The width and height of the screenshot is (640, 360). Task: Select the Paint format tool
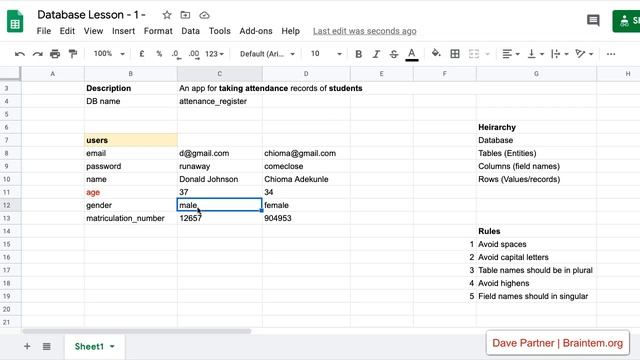tap(73, 54)
